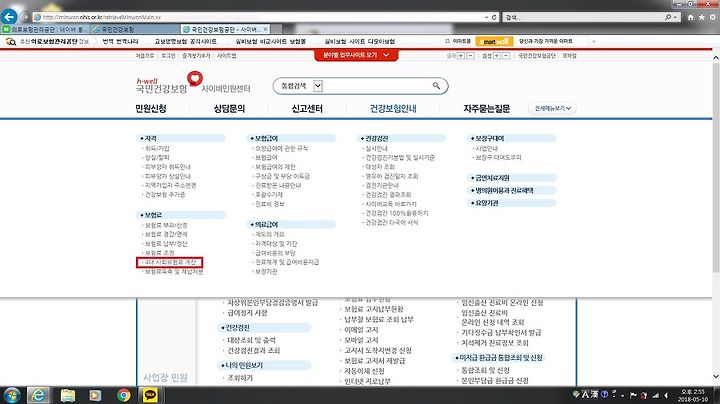Click the 건강검진결과 조회 link
720x404 pixels.
click(x=254, y=350)
